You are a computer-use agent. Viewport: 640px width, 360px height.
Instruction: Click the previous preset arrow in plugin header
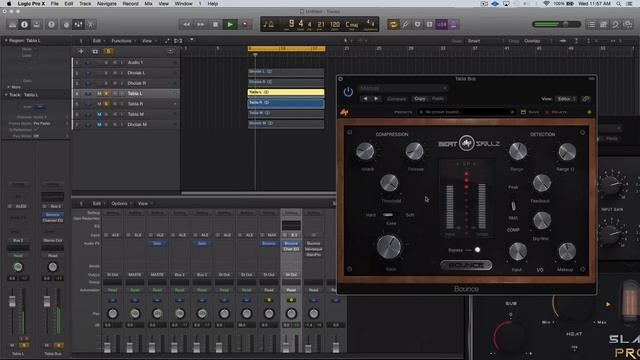365,99
